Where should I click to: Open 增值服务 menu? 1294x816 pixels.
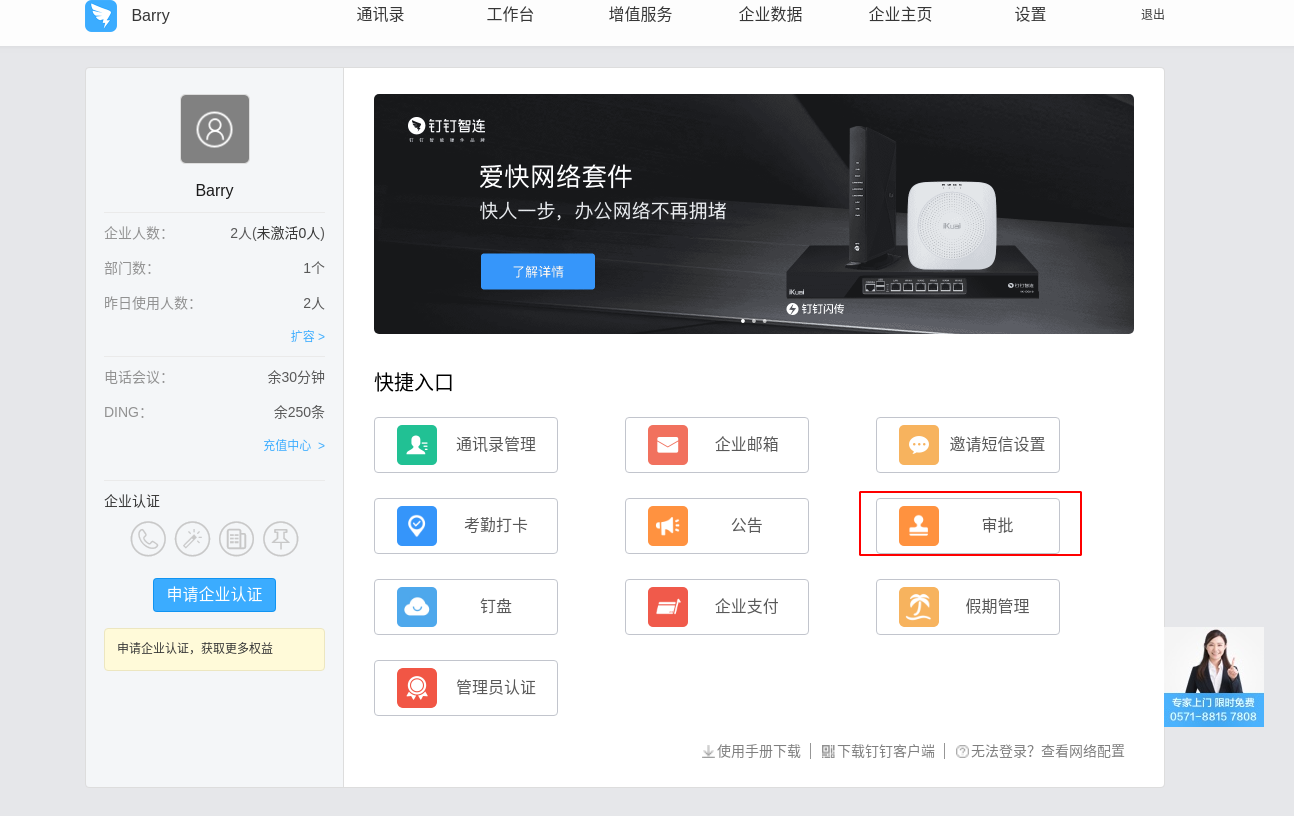pos(641,15)
